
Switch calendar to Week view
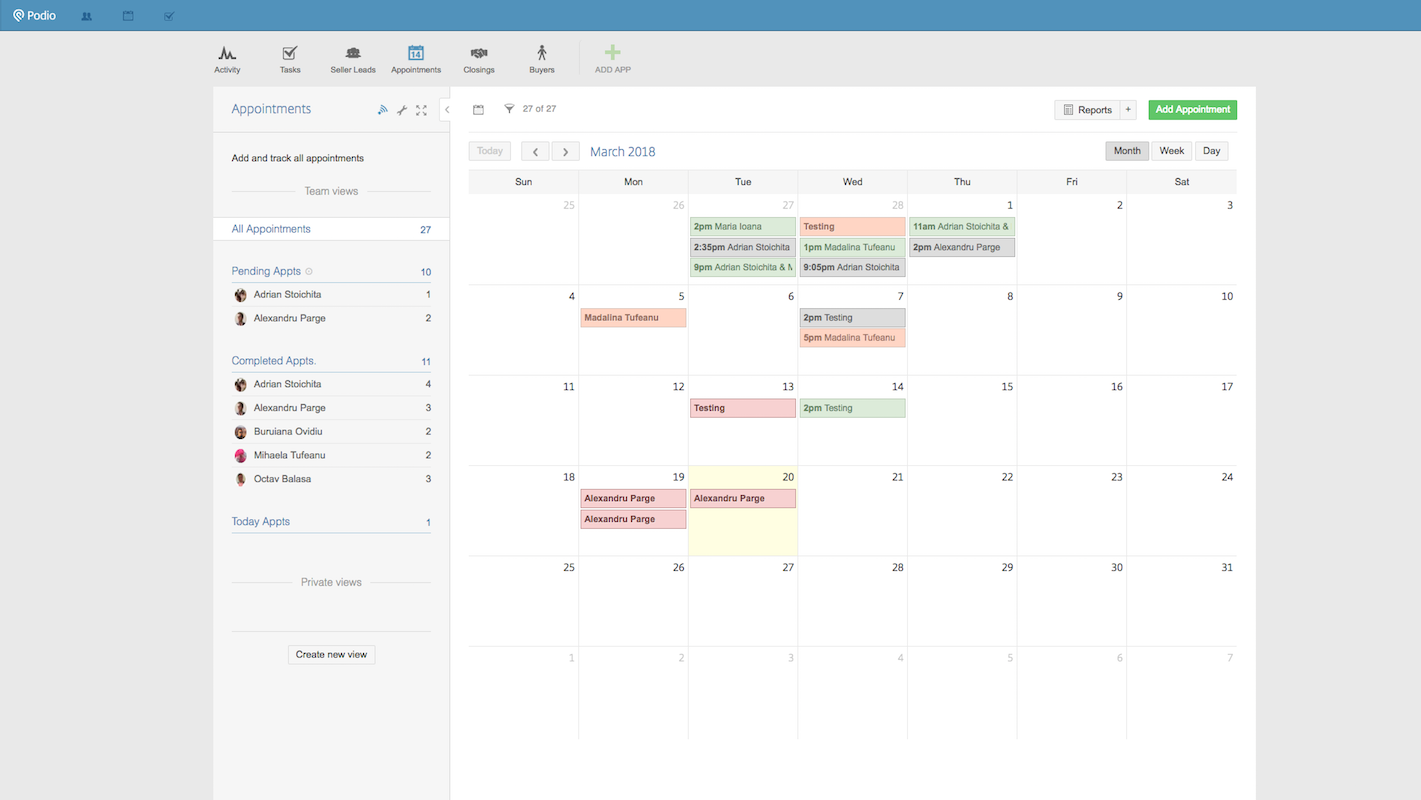(x=1171, y=151)
